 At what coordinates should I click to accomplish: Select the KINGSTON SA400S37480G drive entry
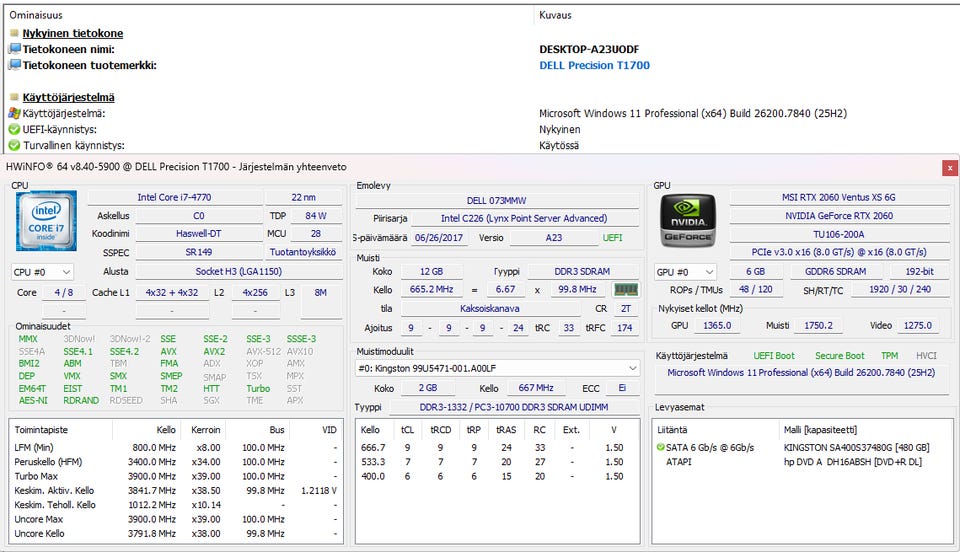[x=857, y=447]
